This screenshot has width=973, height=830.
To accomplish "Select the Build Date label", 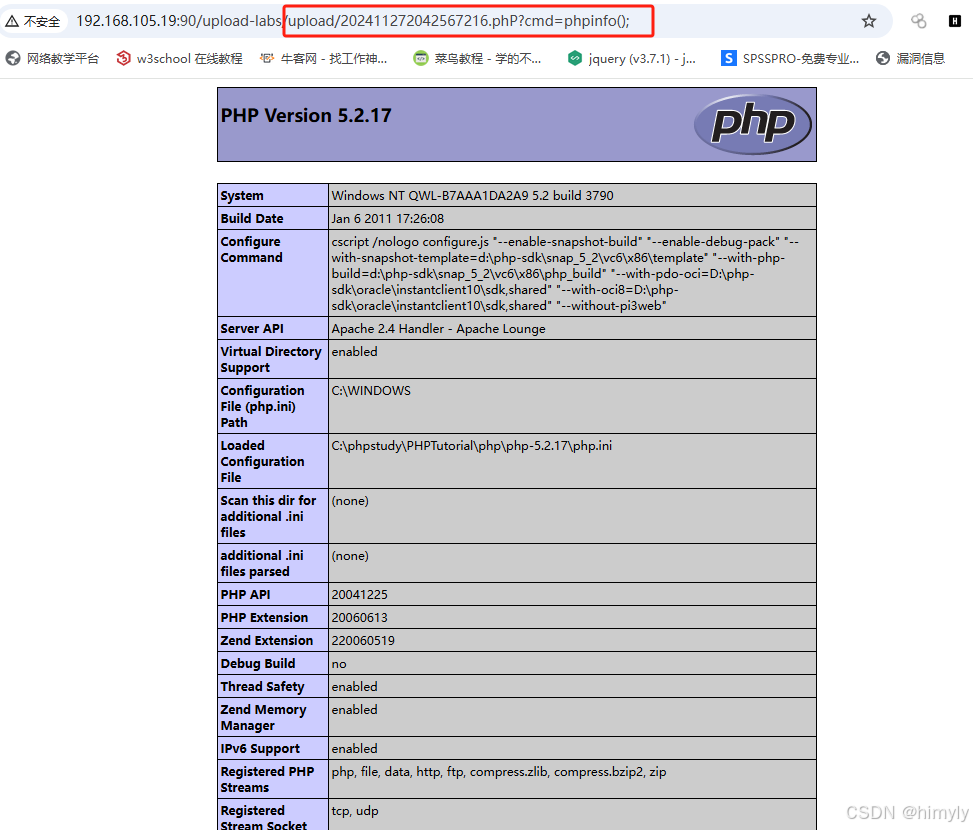I will click(x=252, y=218).
